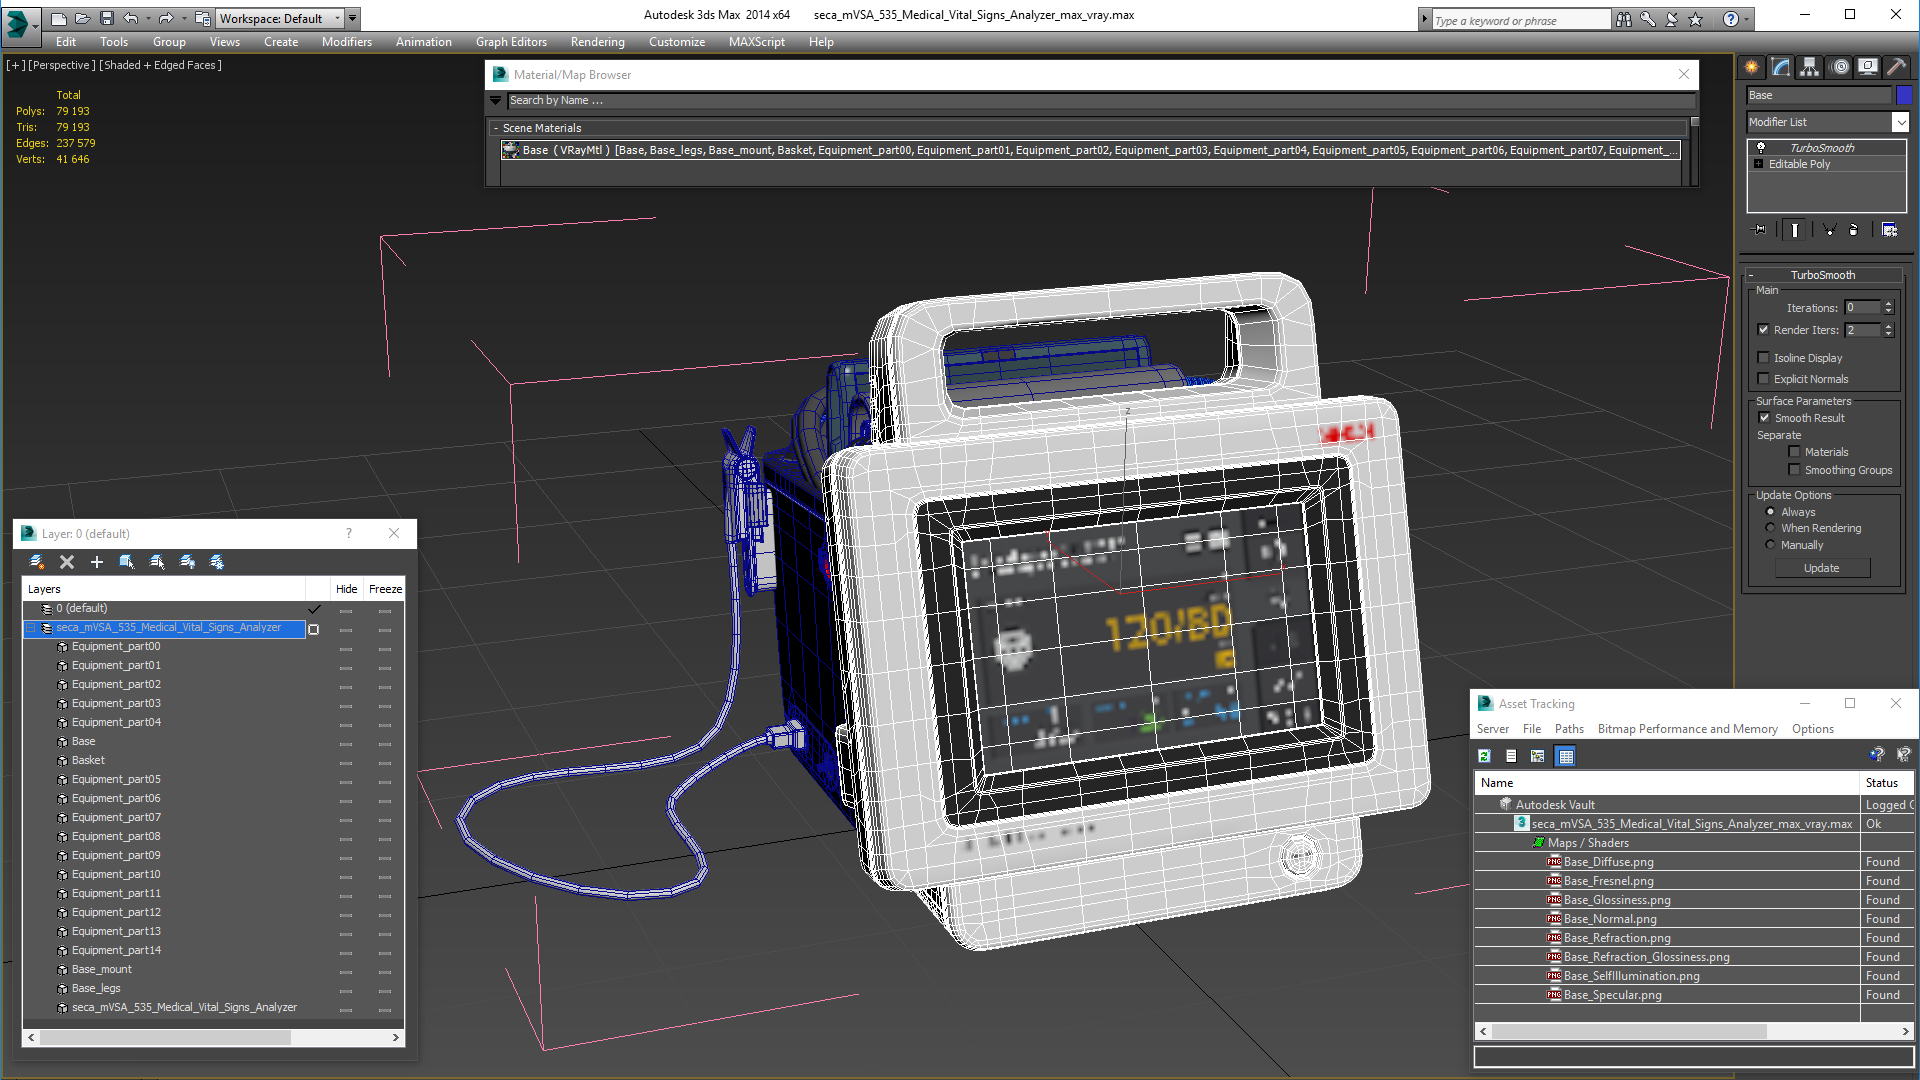
Task: Click the Perspective viewport label
Action: 62,65
